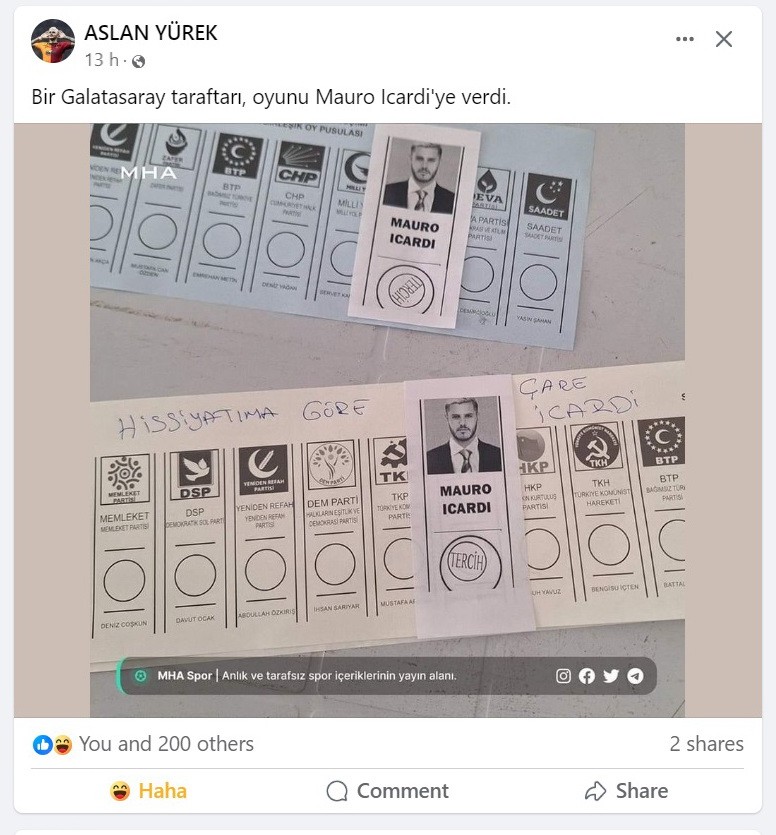Close the post with the X button
The width and height of the screenshot is (776, 835).
[724, 39]
